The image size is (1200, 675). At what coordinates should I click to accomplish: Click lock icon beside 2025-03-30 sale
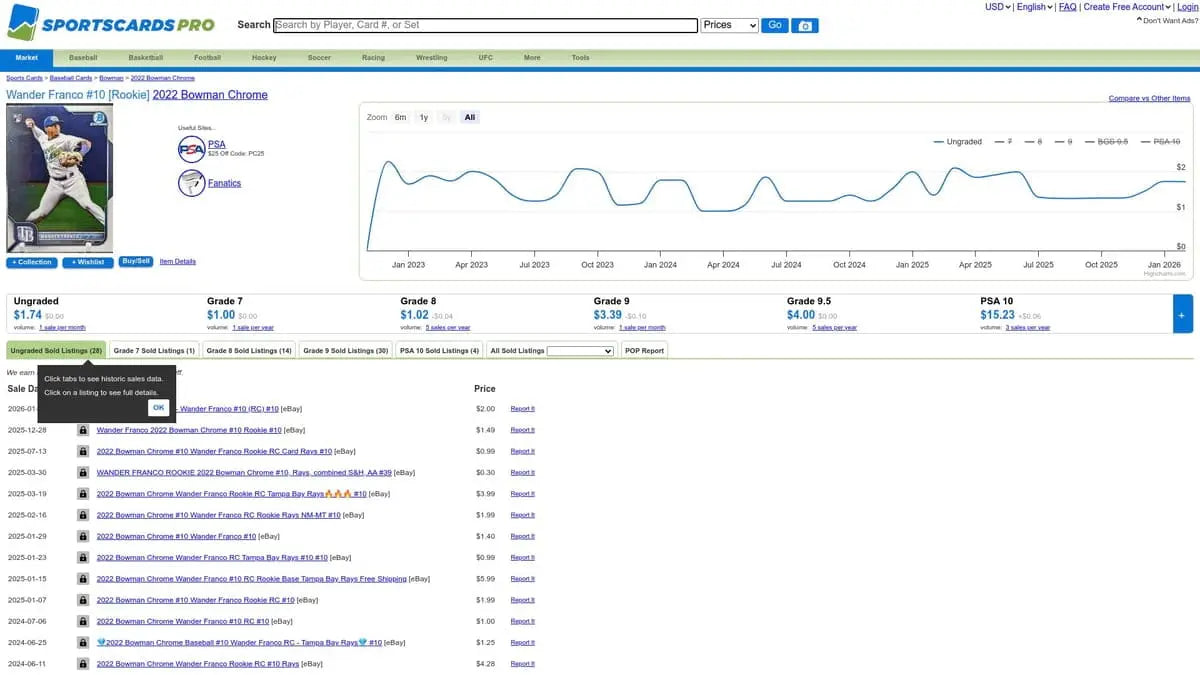[x=83, y=472]
